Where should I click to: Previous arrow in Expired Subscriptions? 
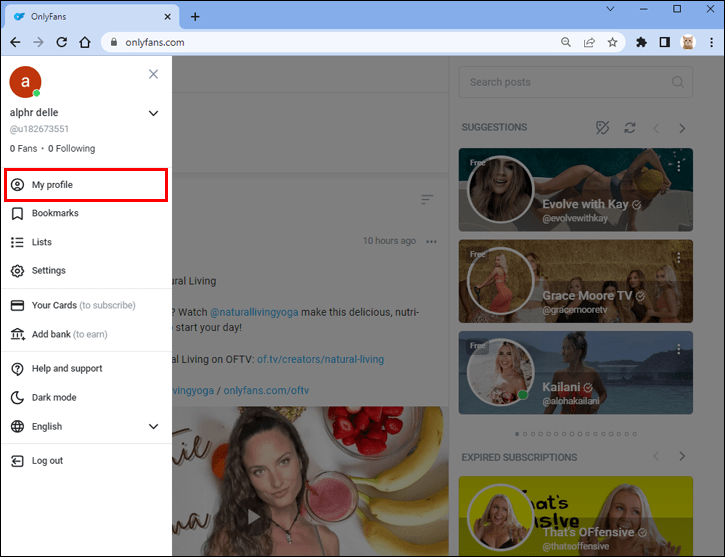pyautogui.click(x=656, y=457)
